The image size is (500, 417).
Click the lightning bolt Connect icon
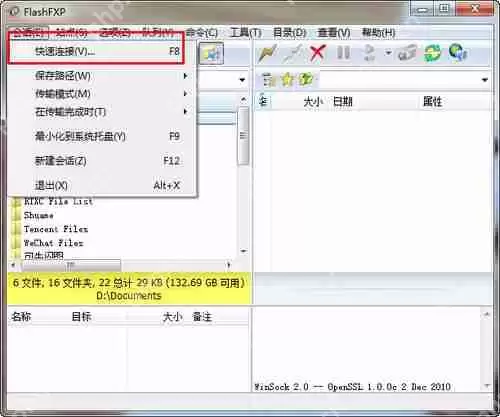[x=268, y=53]
